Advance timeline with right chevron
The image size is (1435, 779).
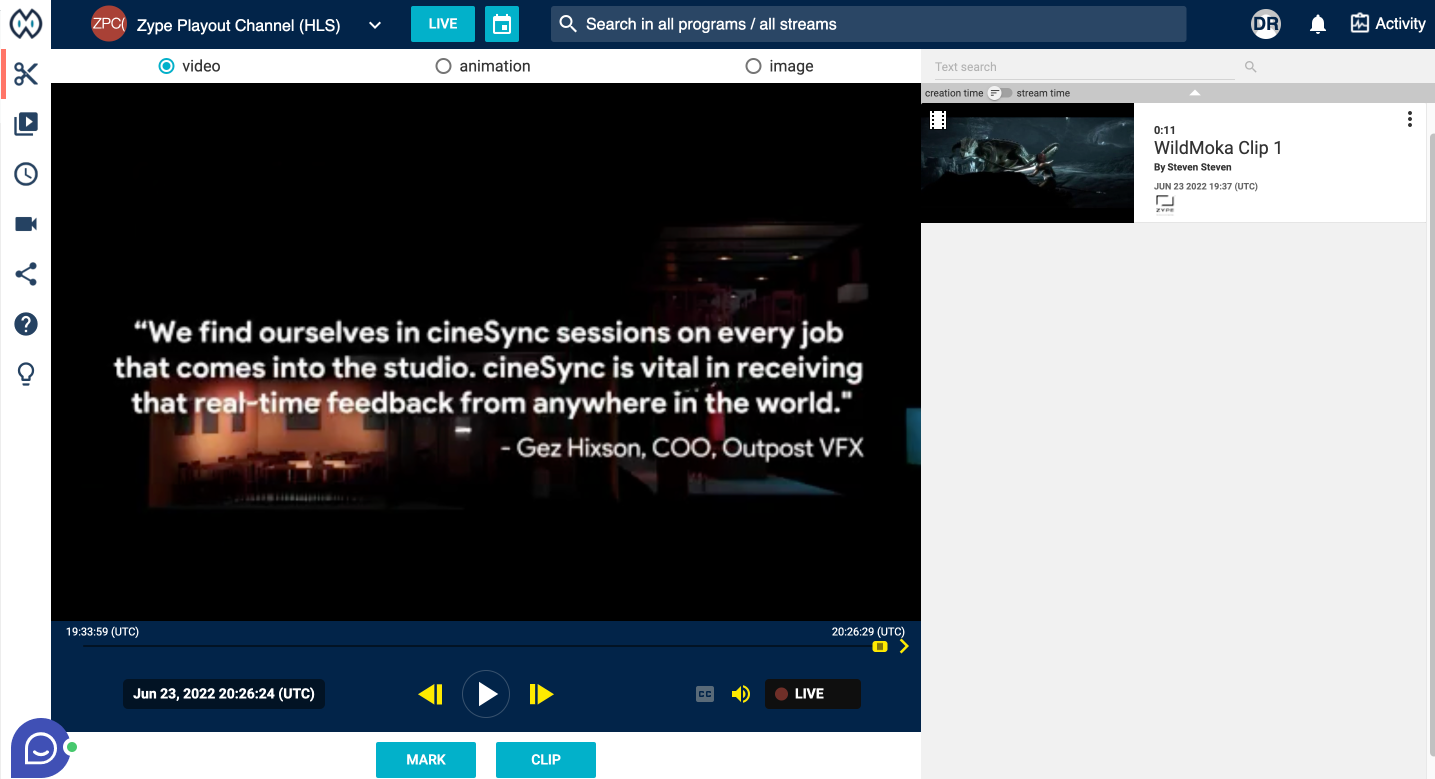pos(904,646)
